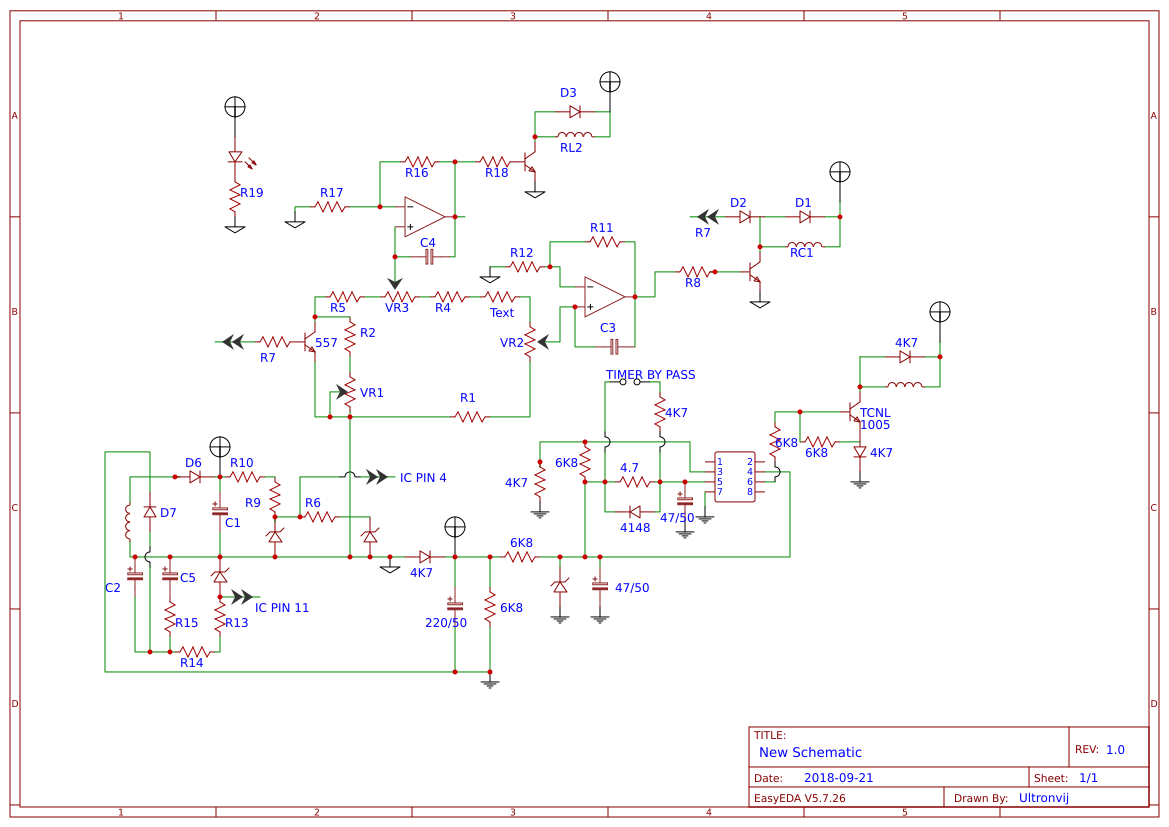1169x827 pixels.
Task: Click the 4148 diode symbol
Action: [x=635, y=510]
